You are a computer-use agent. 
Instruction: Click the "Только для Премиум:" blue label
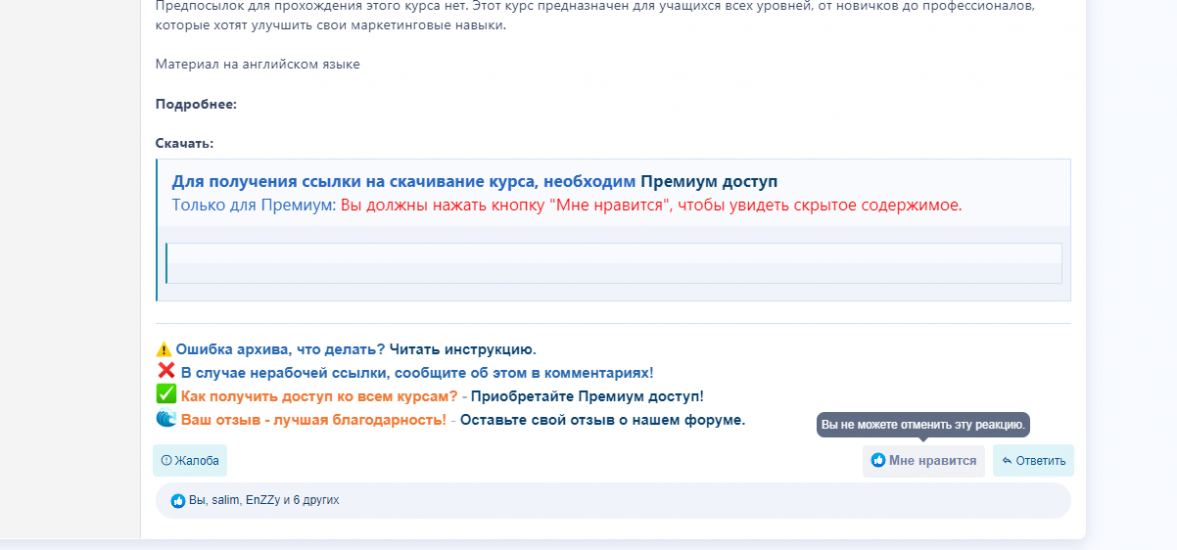point(254,205)
